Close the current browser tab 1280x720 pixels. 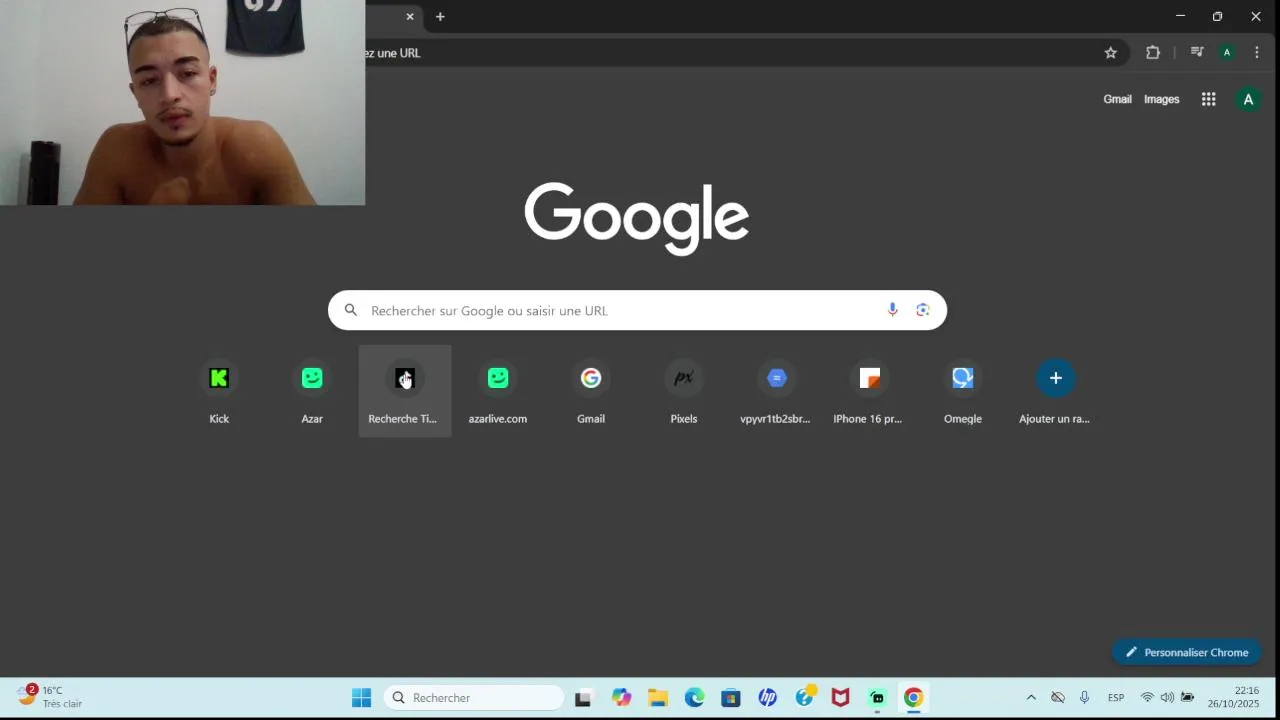(x=410, y=17)
